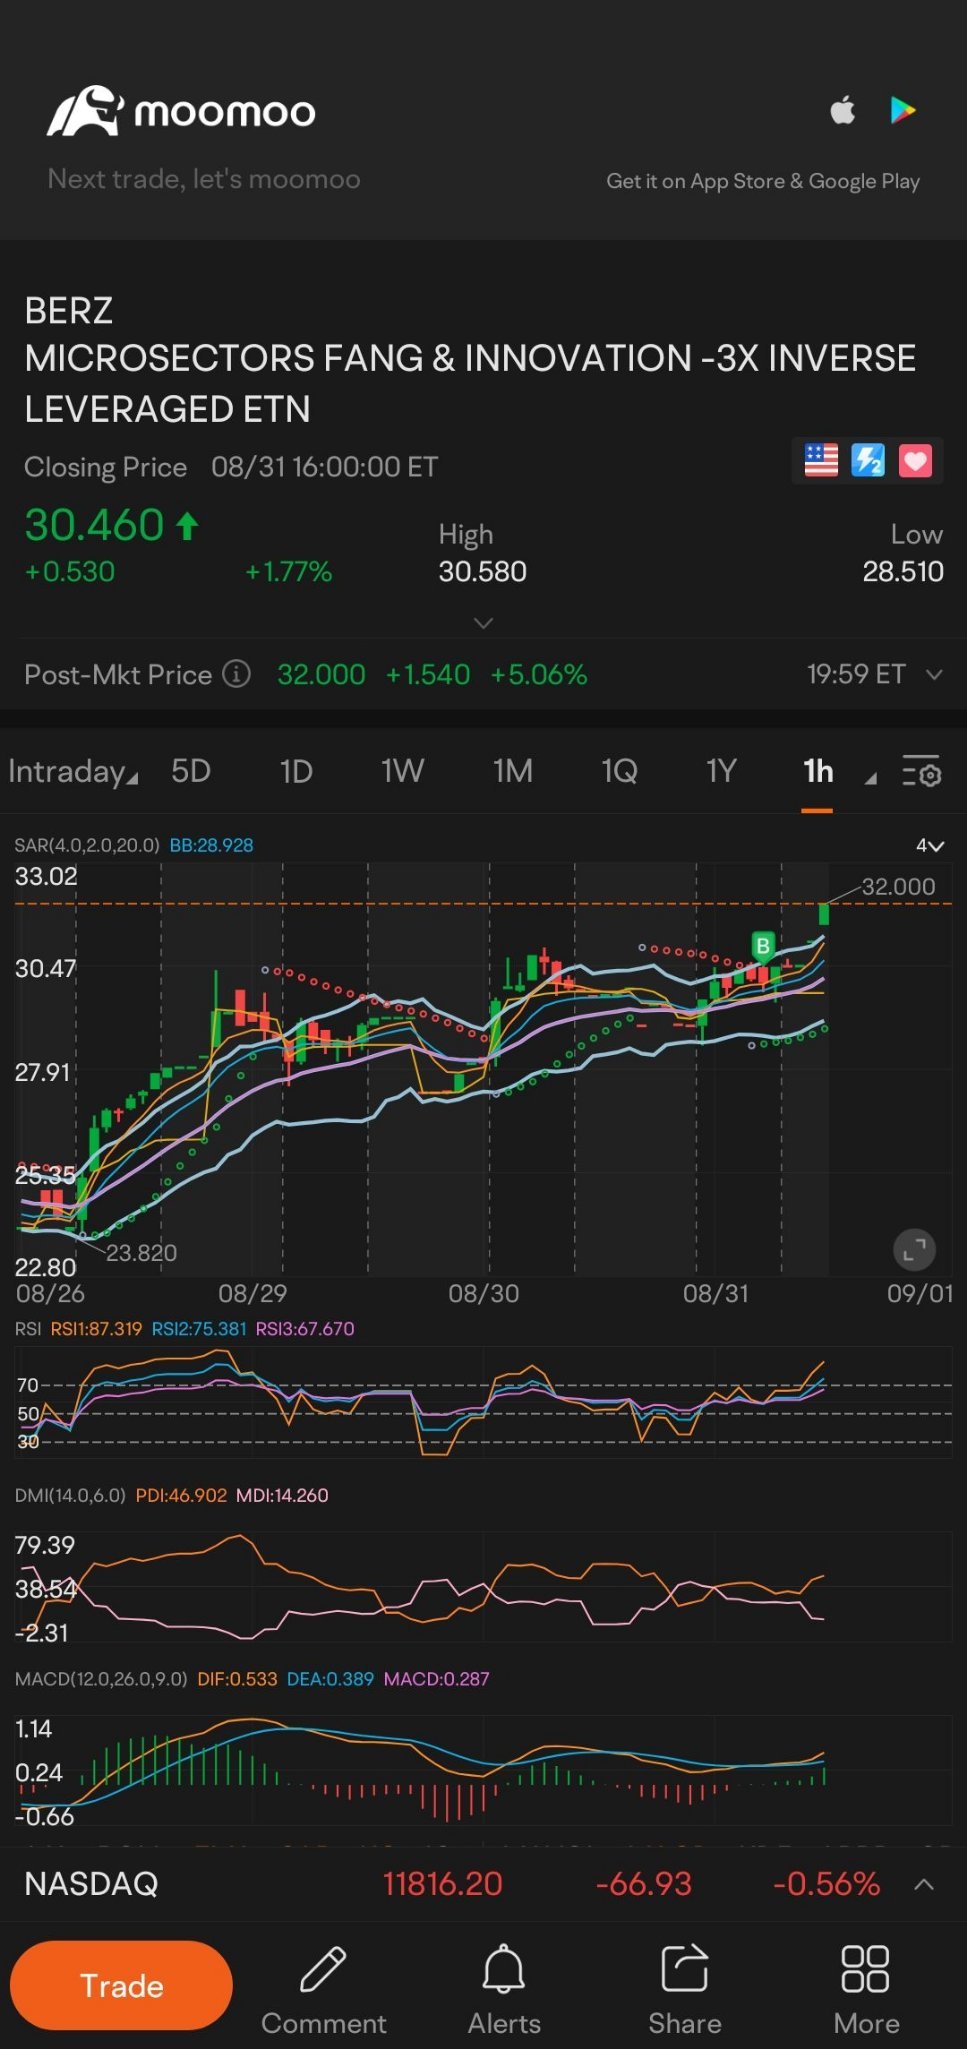
Task: Select the 1Q chart tab
Action: click(619, 771)
